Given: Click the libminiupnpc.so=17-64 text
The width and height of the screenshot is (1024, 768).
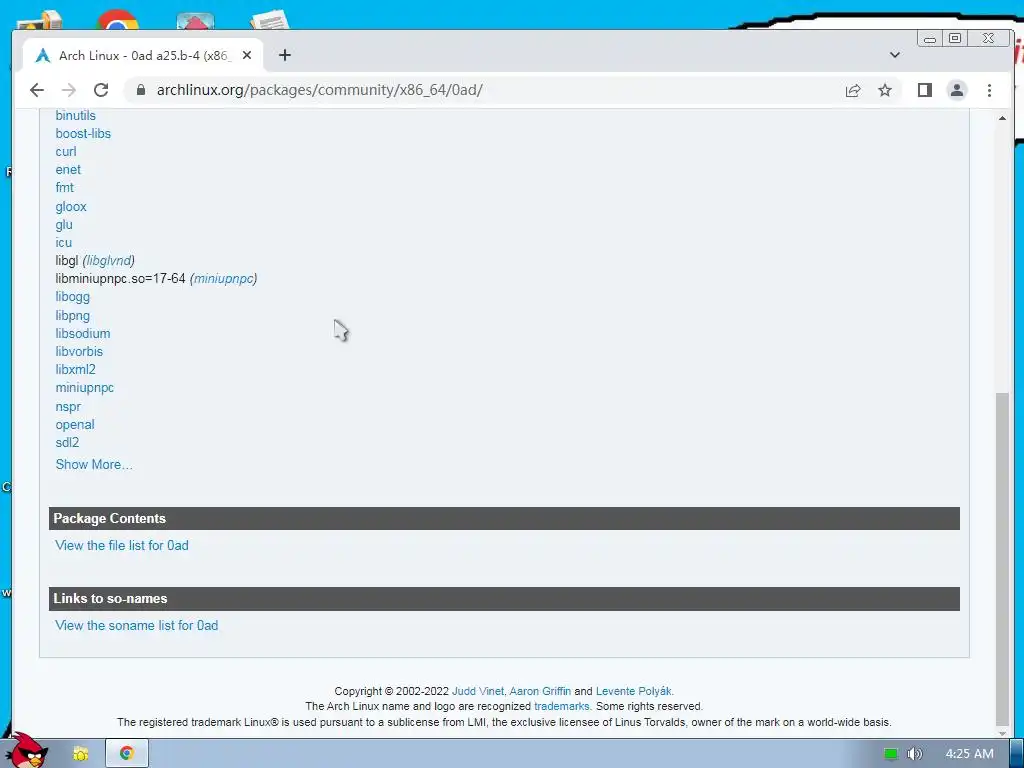Looking at the screenshot, I should pos(120,279).
